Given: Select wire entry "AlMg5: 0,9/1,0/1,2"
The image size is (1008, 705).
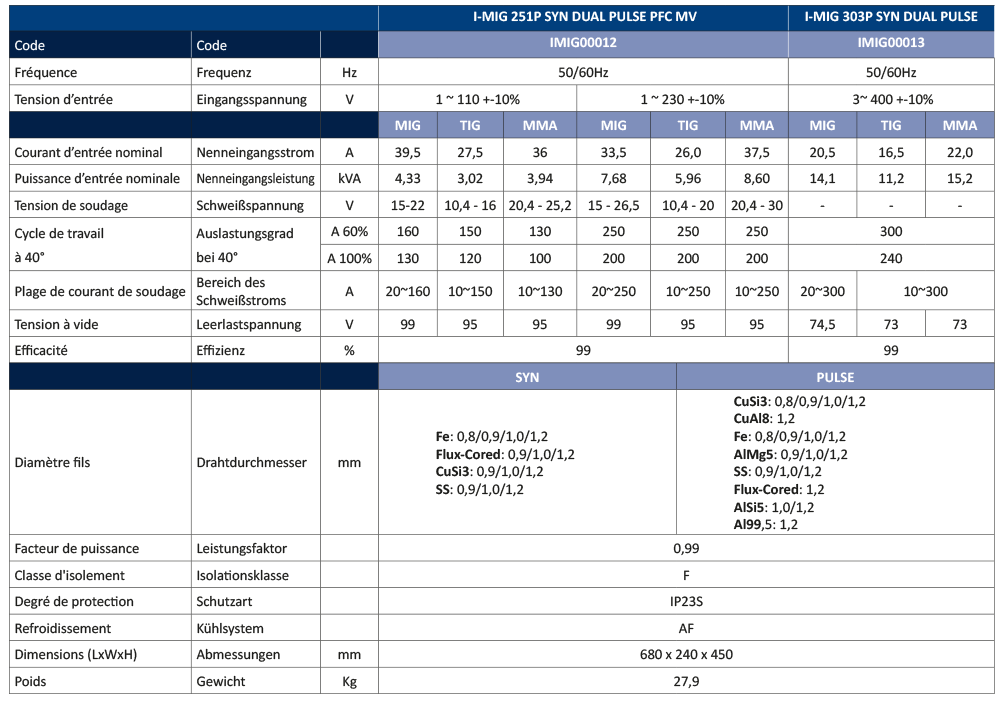Looking at the screenshot, I should (x=791, y=454).
